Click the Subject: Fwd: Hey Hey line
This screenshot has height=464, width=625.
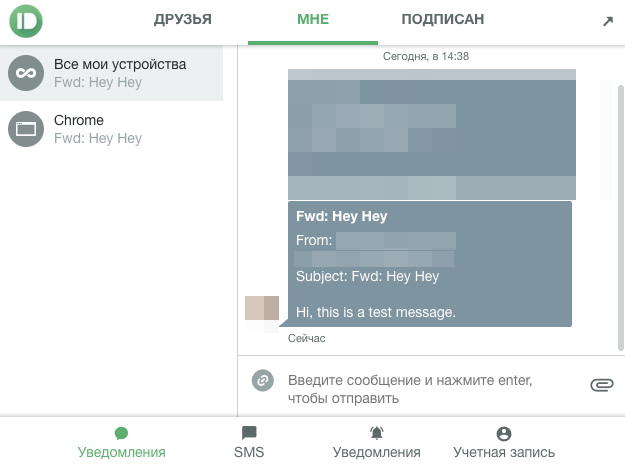coord(367,276)
